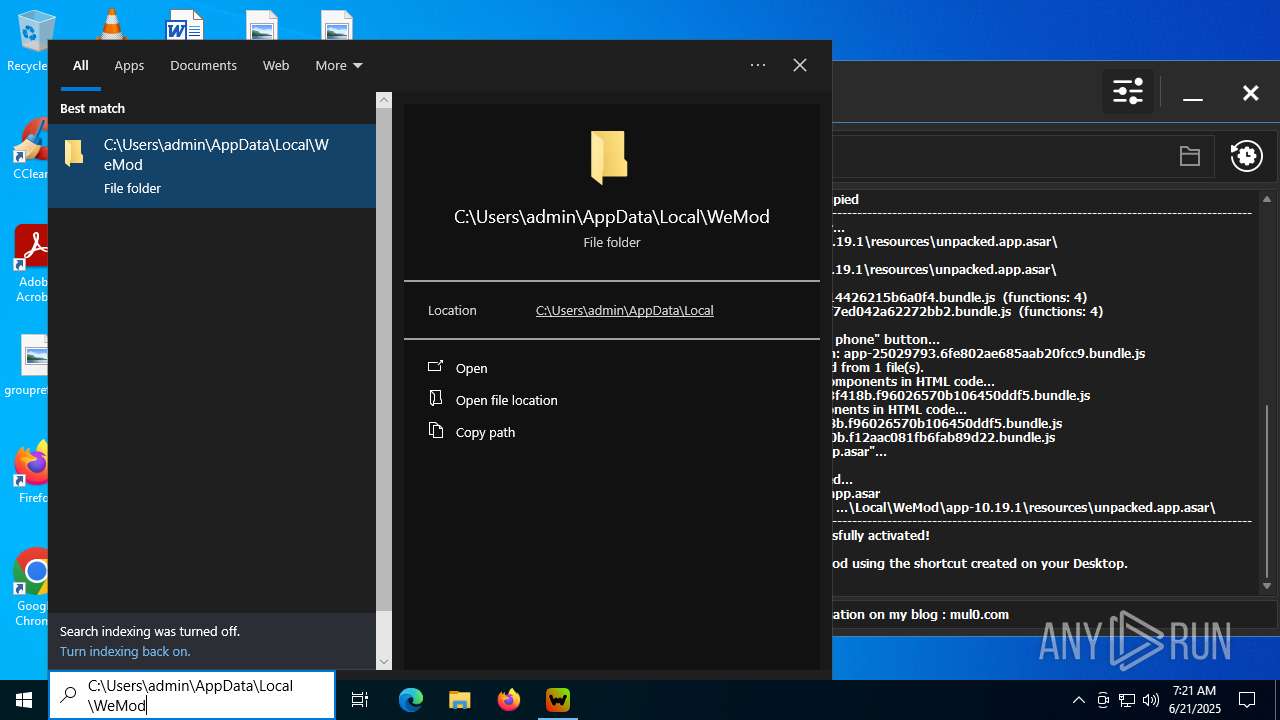
Task: Click the volume icon in system tray
Action: click(1151, 700)
